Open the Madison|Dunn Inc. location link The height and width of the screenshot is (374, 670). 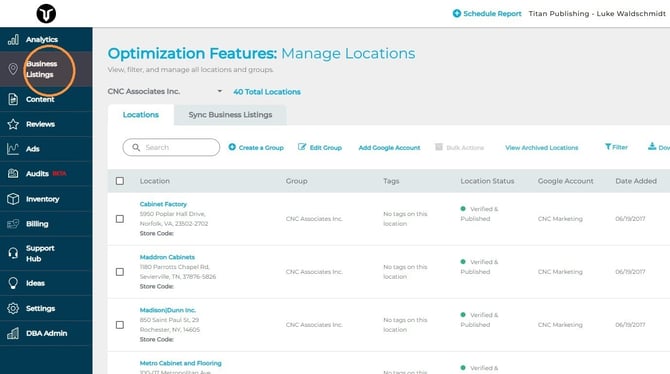click(x=168, y=310)
